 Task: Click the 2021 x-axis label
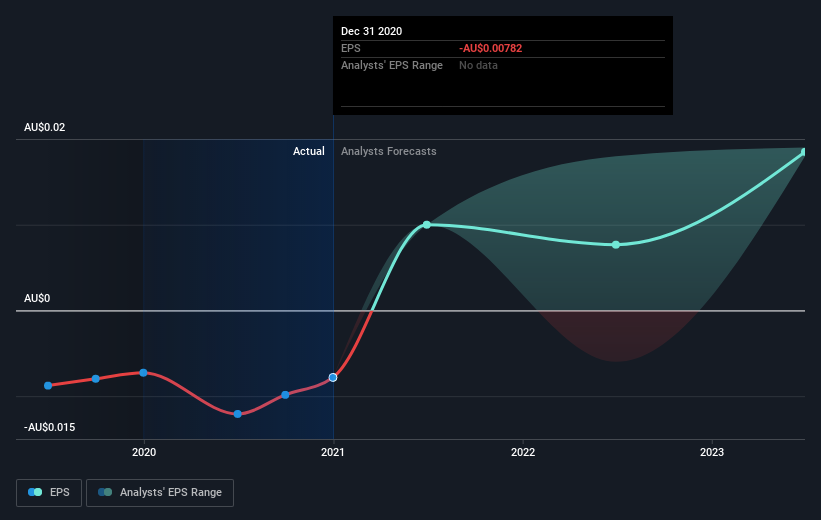[333, 452]
